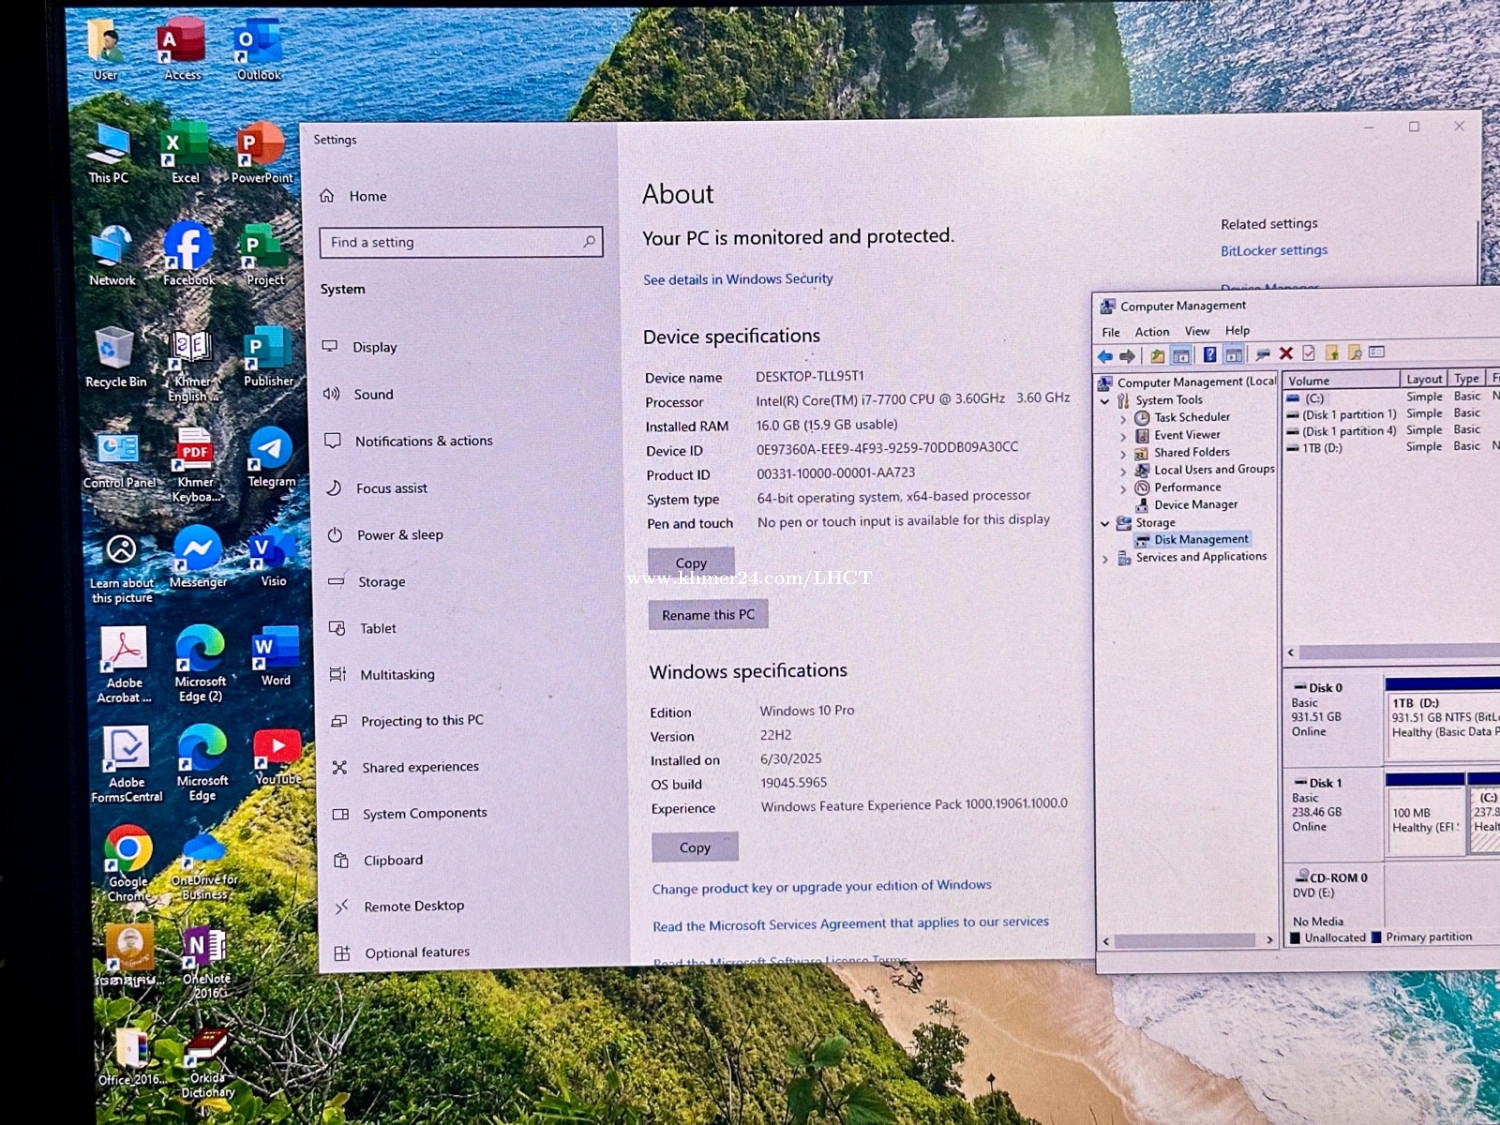This screenshot has width=1500, height=1125.
Task: Open the File menu in Computer Management
Action: (x=1111, y=332)
